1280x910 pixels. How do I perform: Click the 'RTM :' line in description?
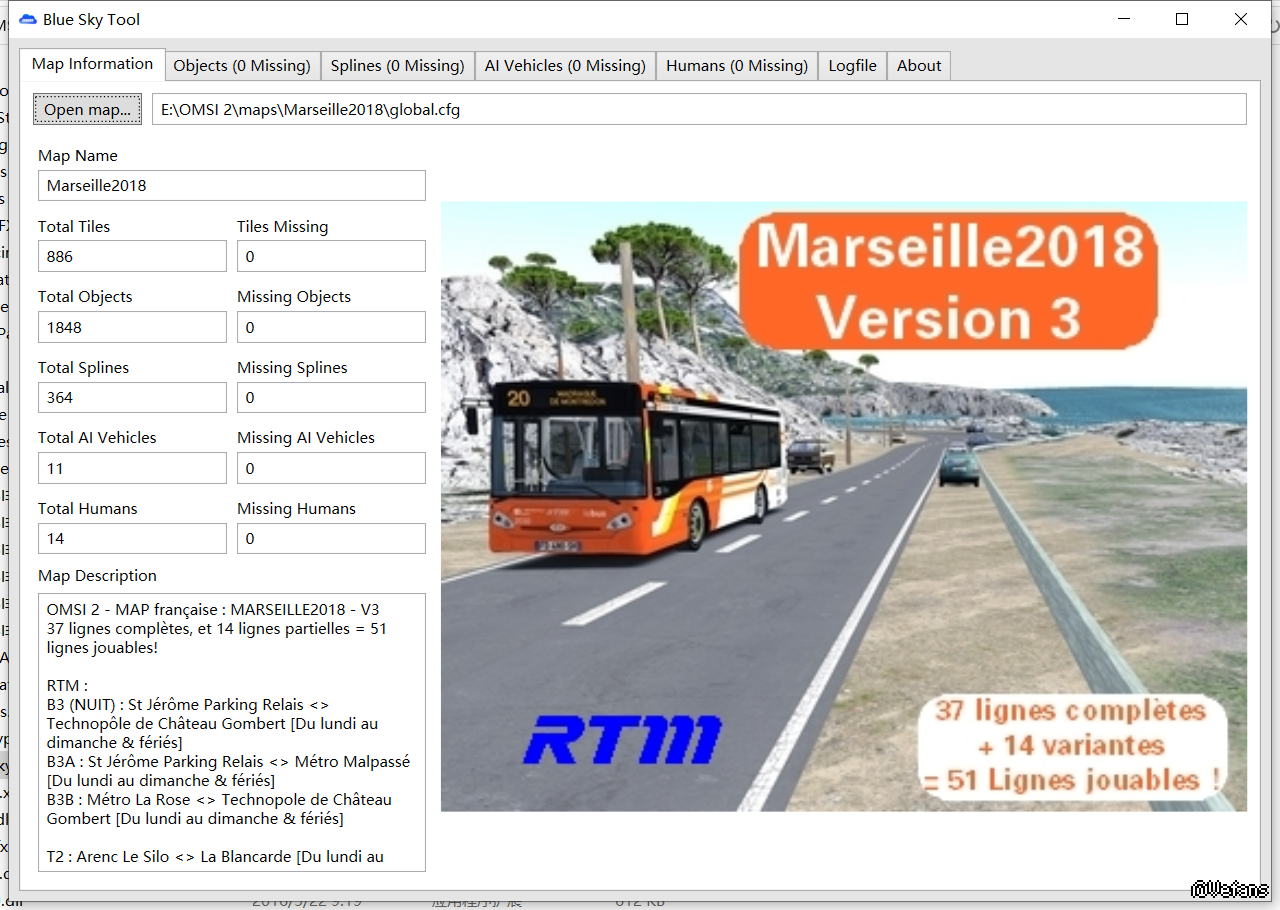click(x=68, y=686)
